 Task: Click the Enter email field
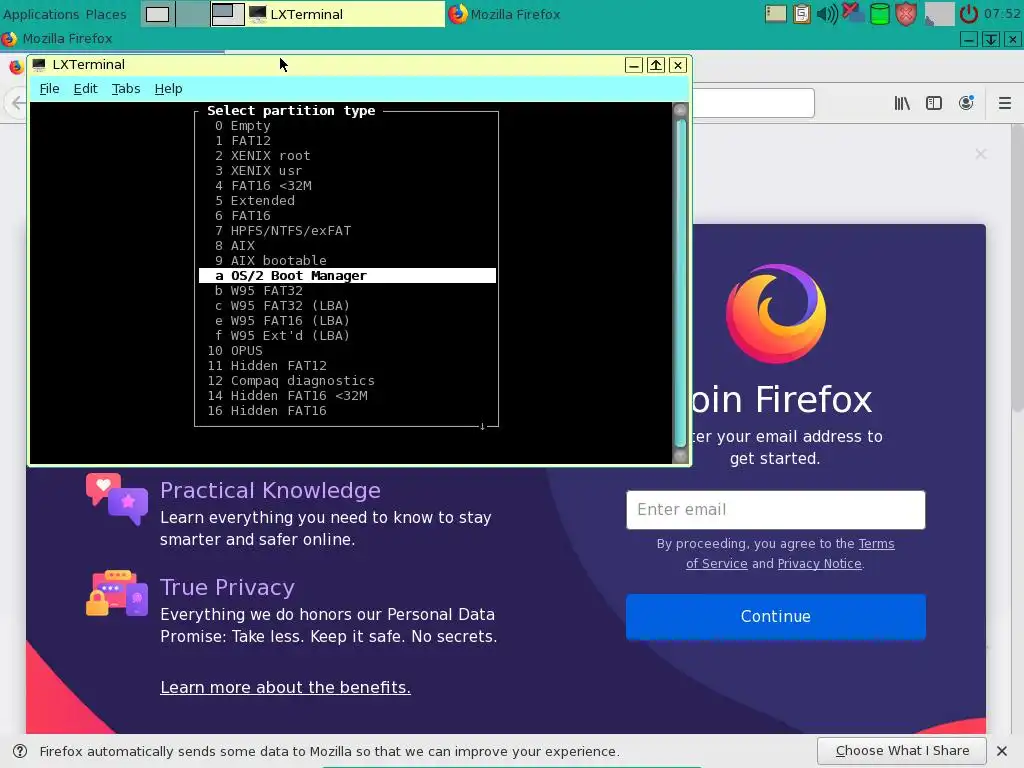[x=775, y=509]
